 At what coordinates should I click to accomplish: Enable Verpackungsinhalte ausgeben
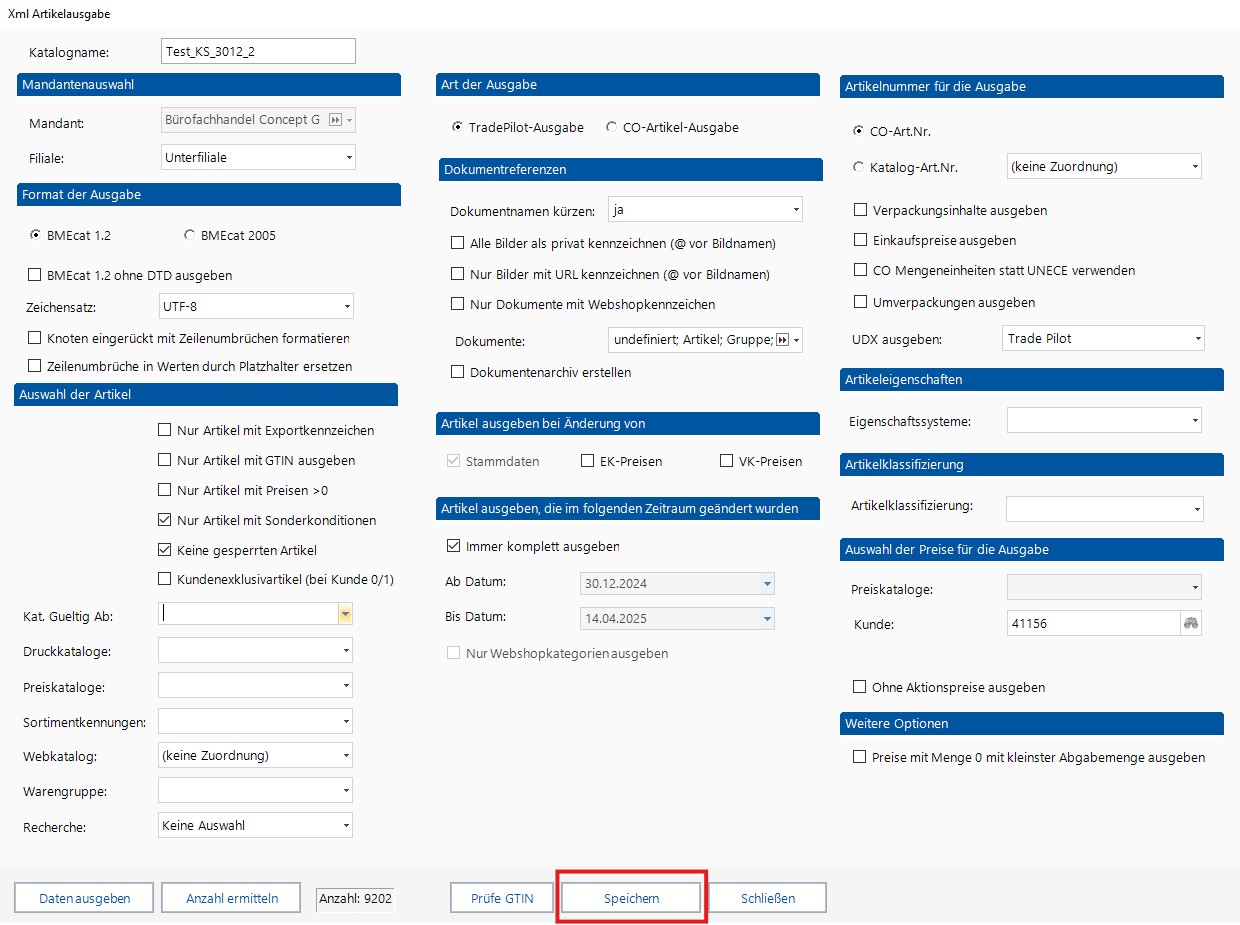click(x=860, y=210)
